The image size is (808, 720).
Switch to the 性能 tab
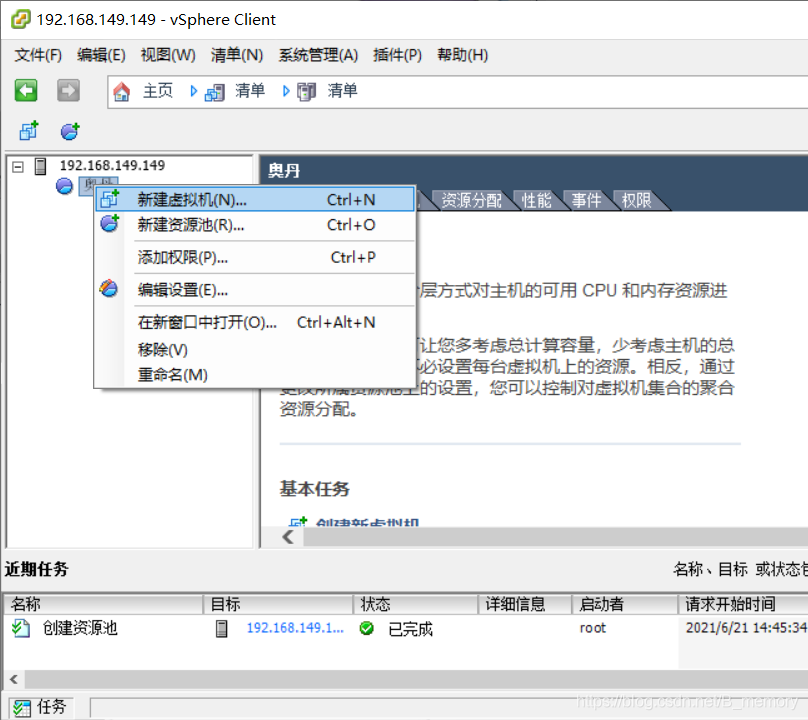coord(536,200)
